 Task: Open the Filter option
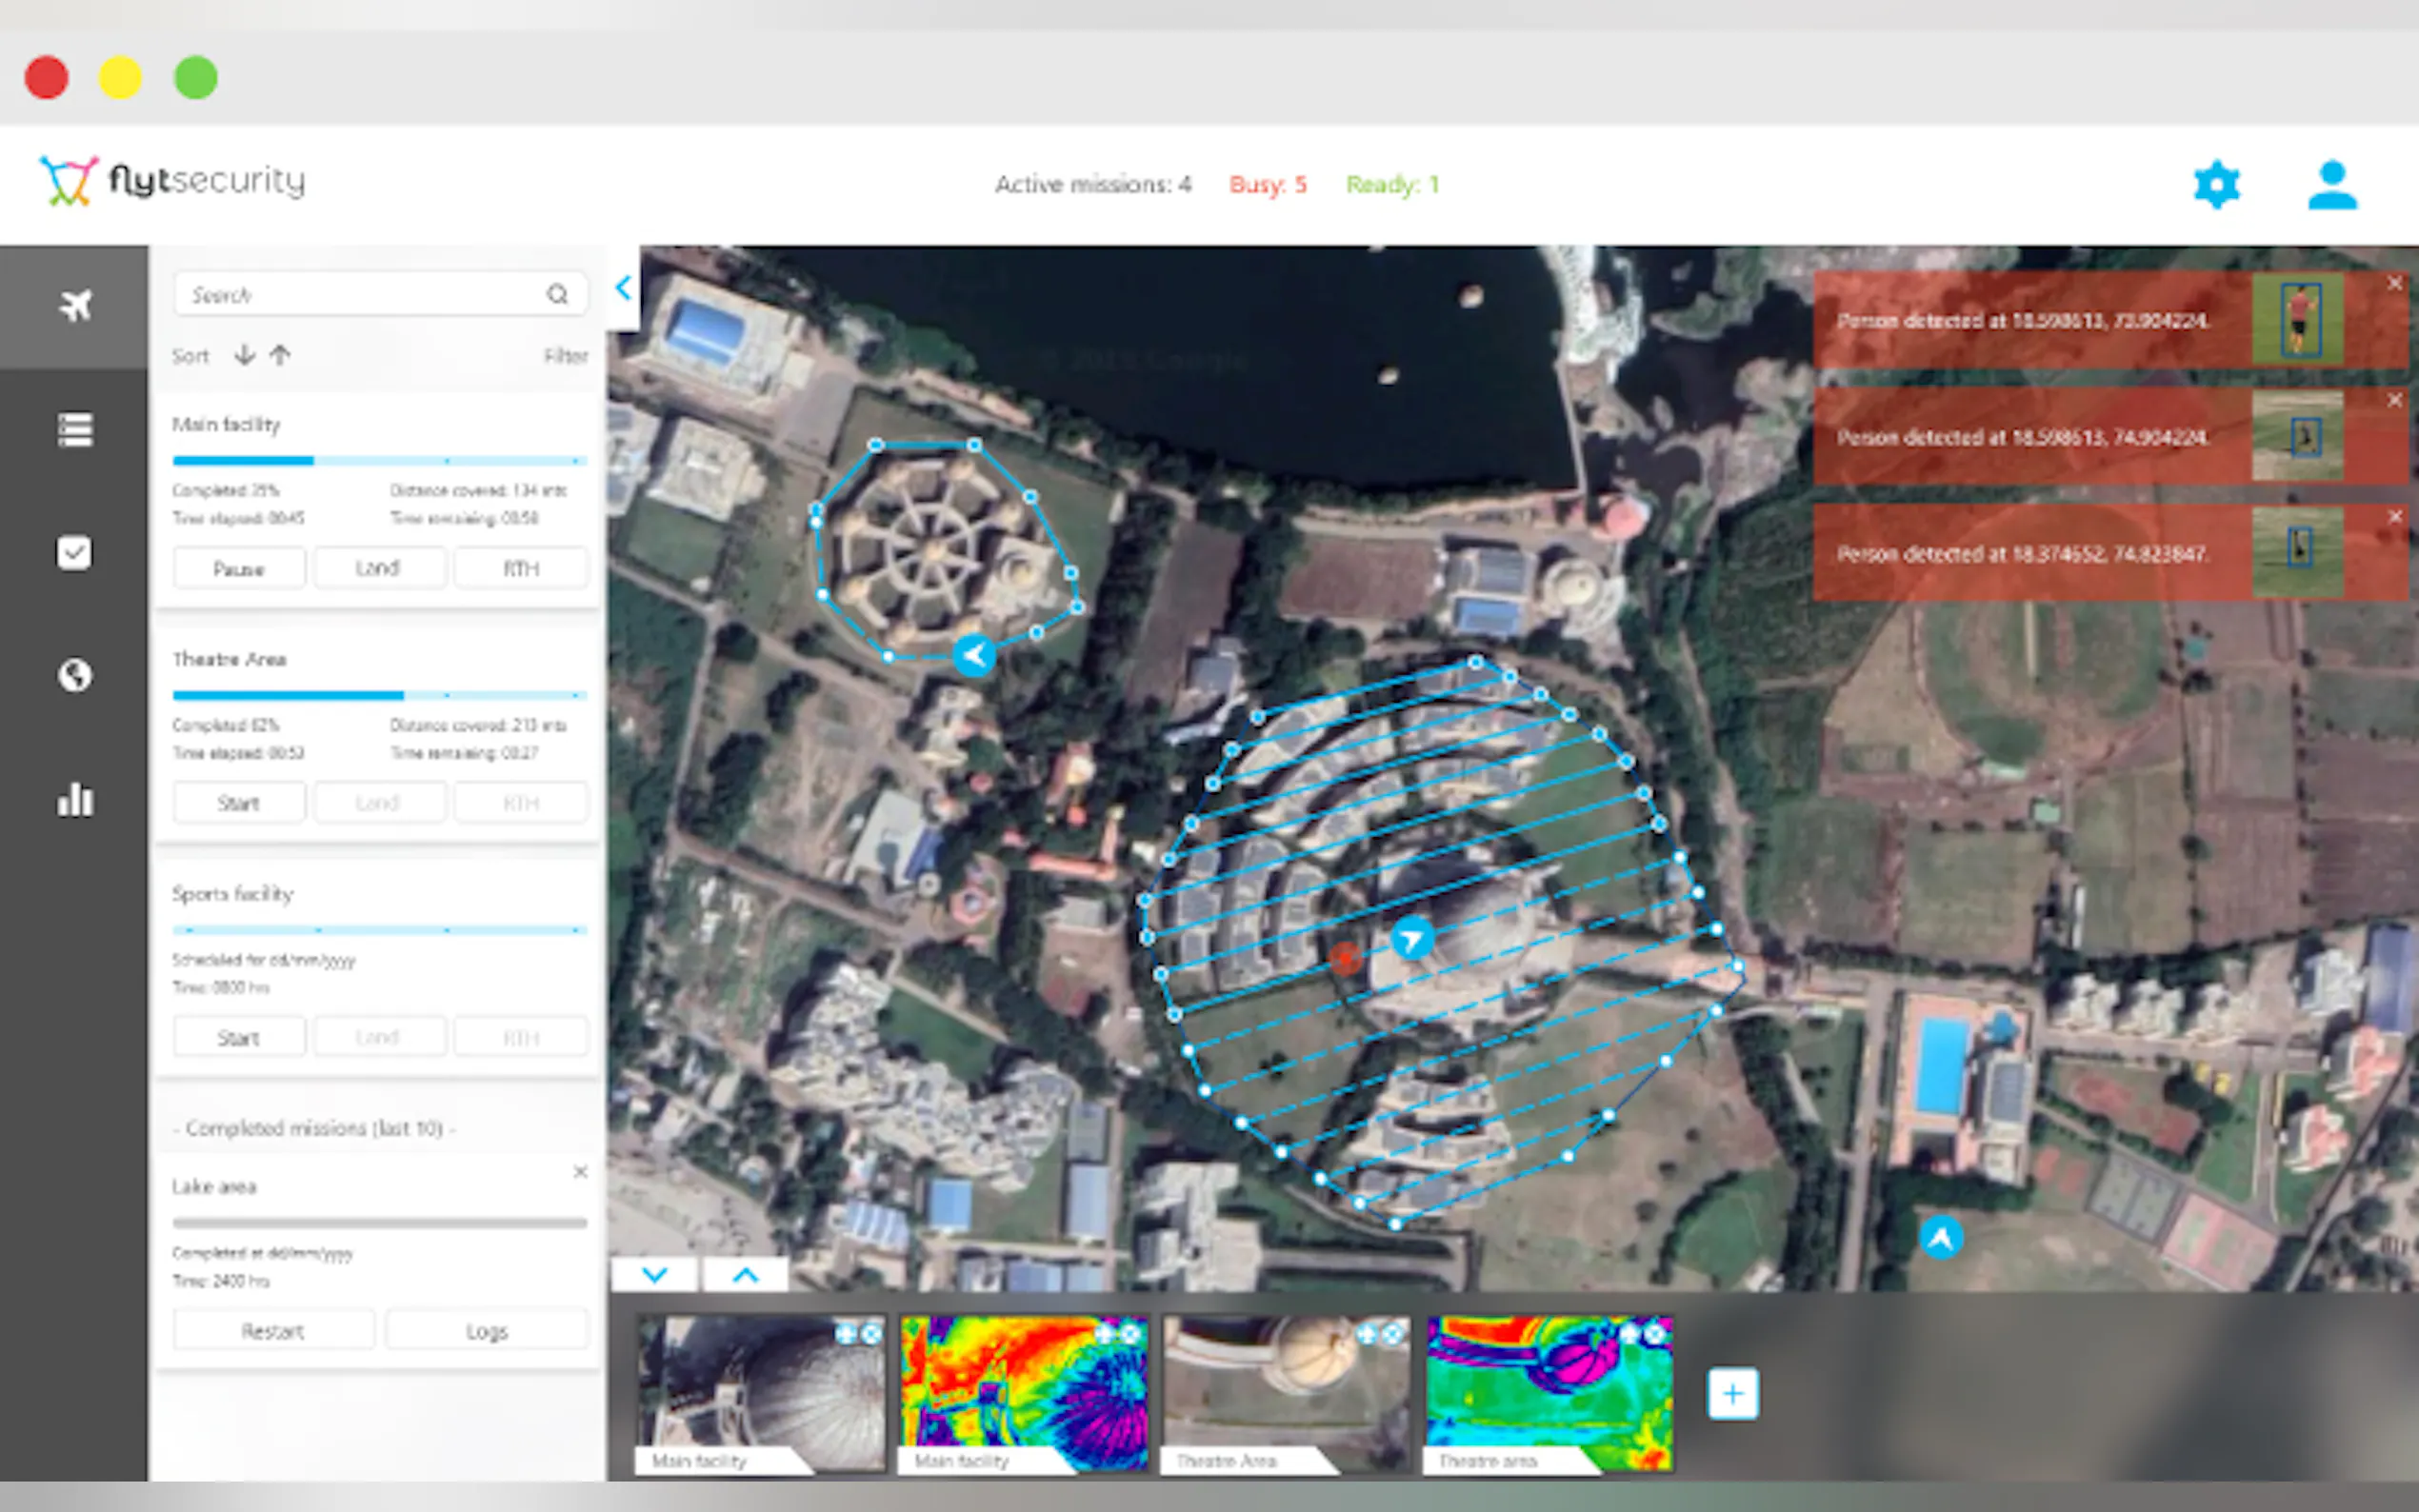click(565, 356)
